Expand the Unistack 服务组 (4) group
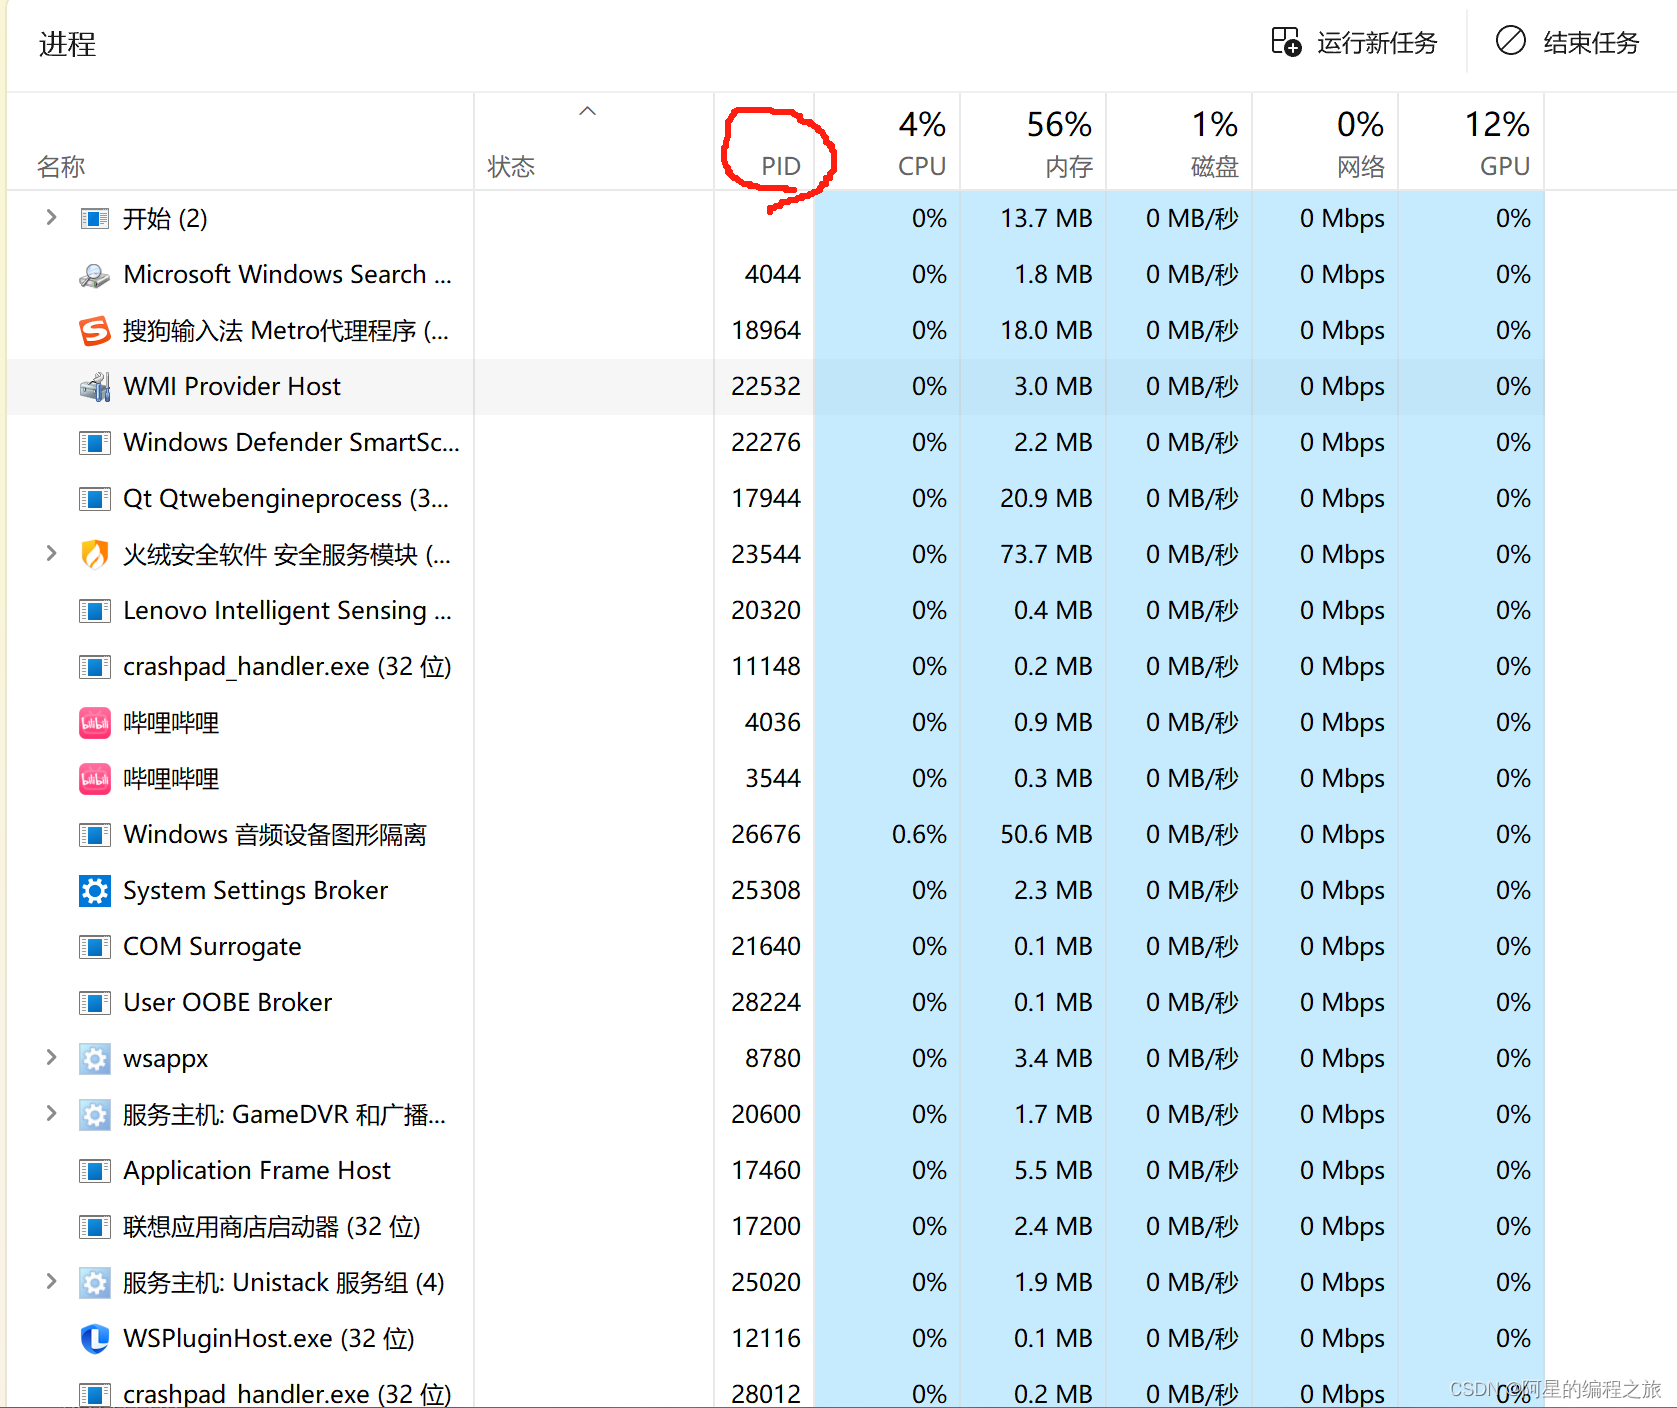Screen dimensions: 1677x1408 [x=51, y=1282]
